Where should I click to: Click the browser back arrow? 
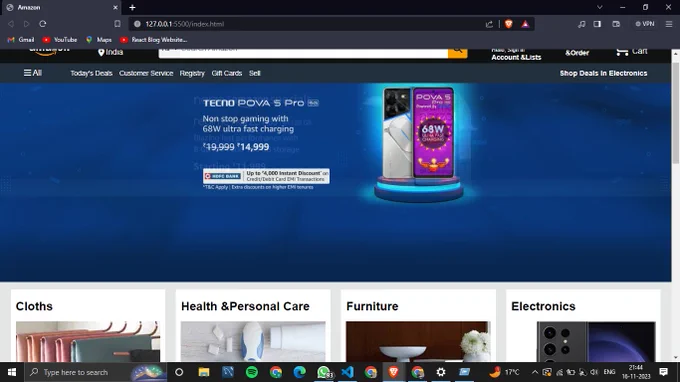pyautogui.click(x=11, y=24)
